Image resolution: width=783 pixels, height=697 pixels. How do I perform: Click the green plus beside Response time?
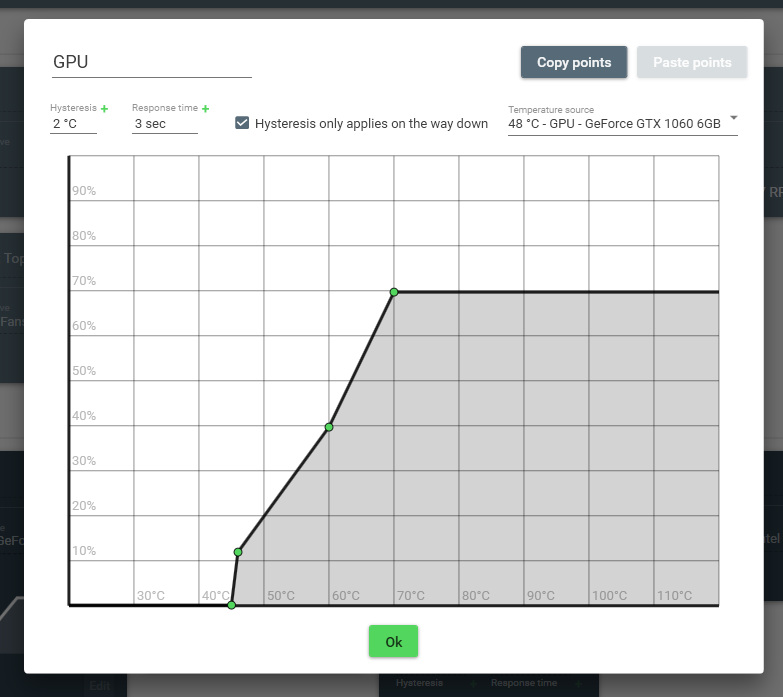tap(206, 108)
